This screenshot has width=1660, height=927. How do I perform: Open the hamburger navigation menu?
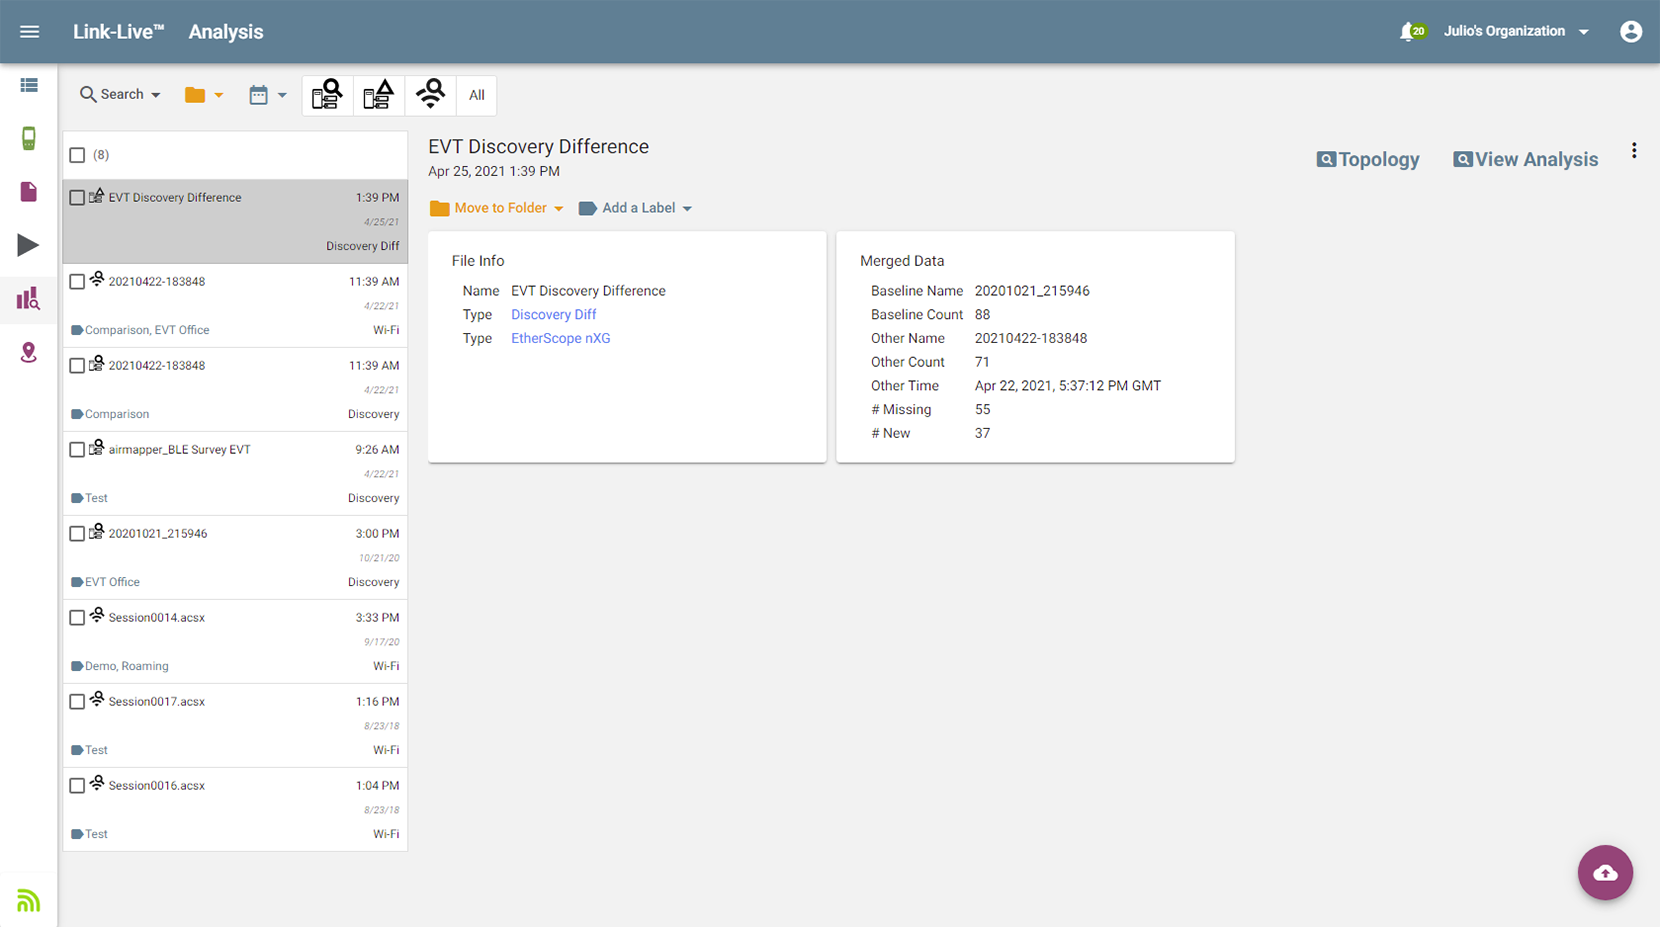coord(29,31)
